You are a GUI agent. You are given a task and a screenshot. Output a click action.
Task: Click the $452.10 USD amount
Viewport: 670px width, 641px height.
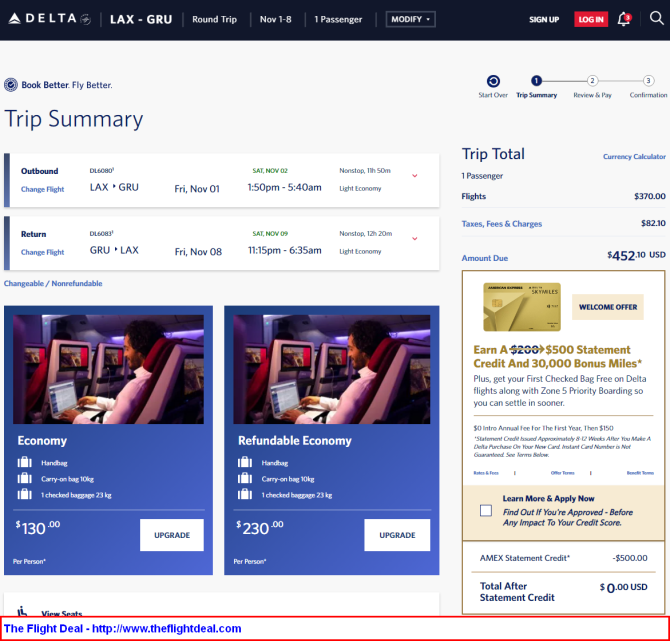tap(636, 256)
